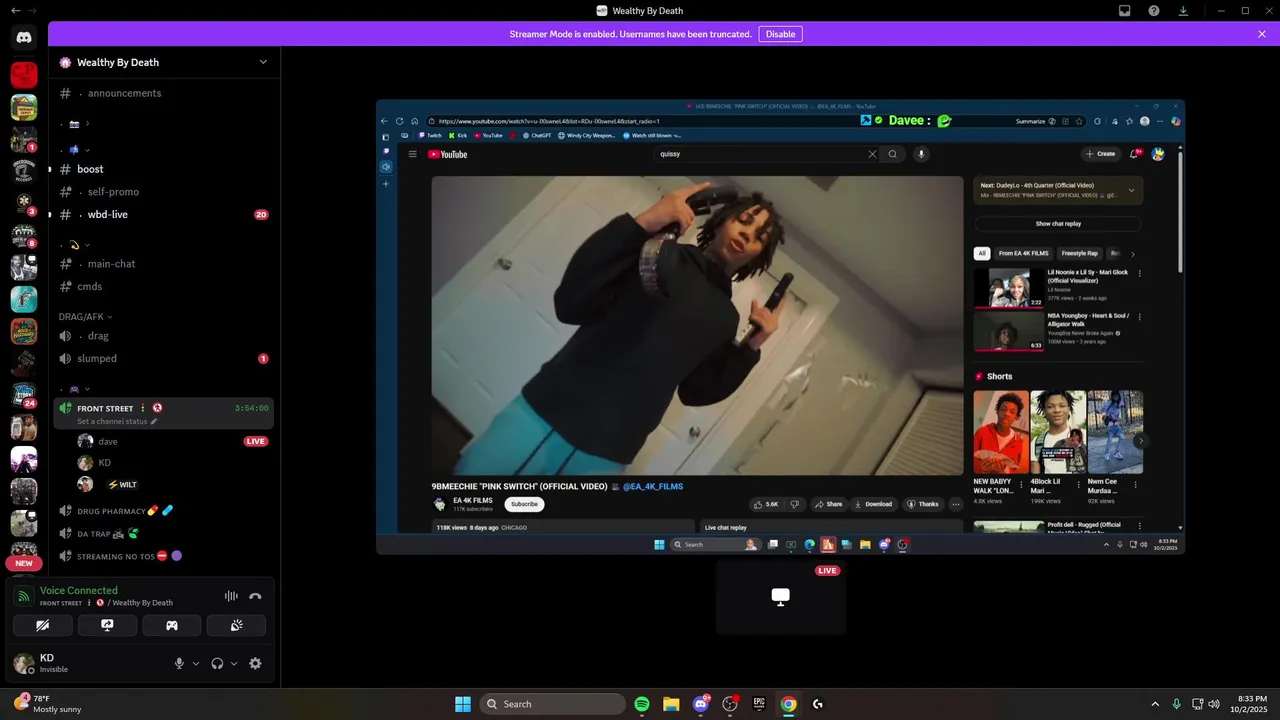Disconnect from voice with the hang-up icon
Image resolution: width=1280 pixels, height=720 pixels.
(x=255, y=596)
